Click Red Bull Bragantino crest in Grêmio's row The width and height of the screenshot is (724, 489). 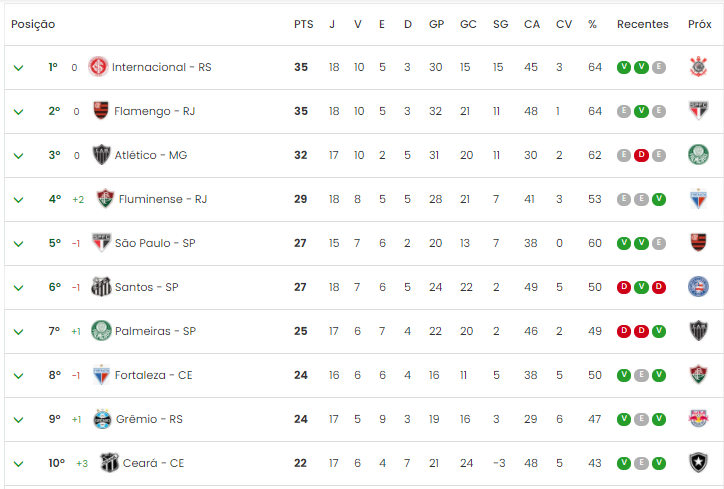pos(698,418)
